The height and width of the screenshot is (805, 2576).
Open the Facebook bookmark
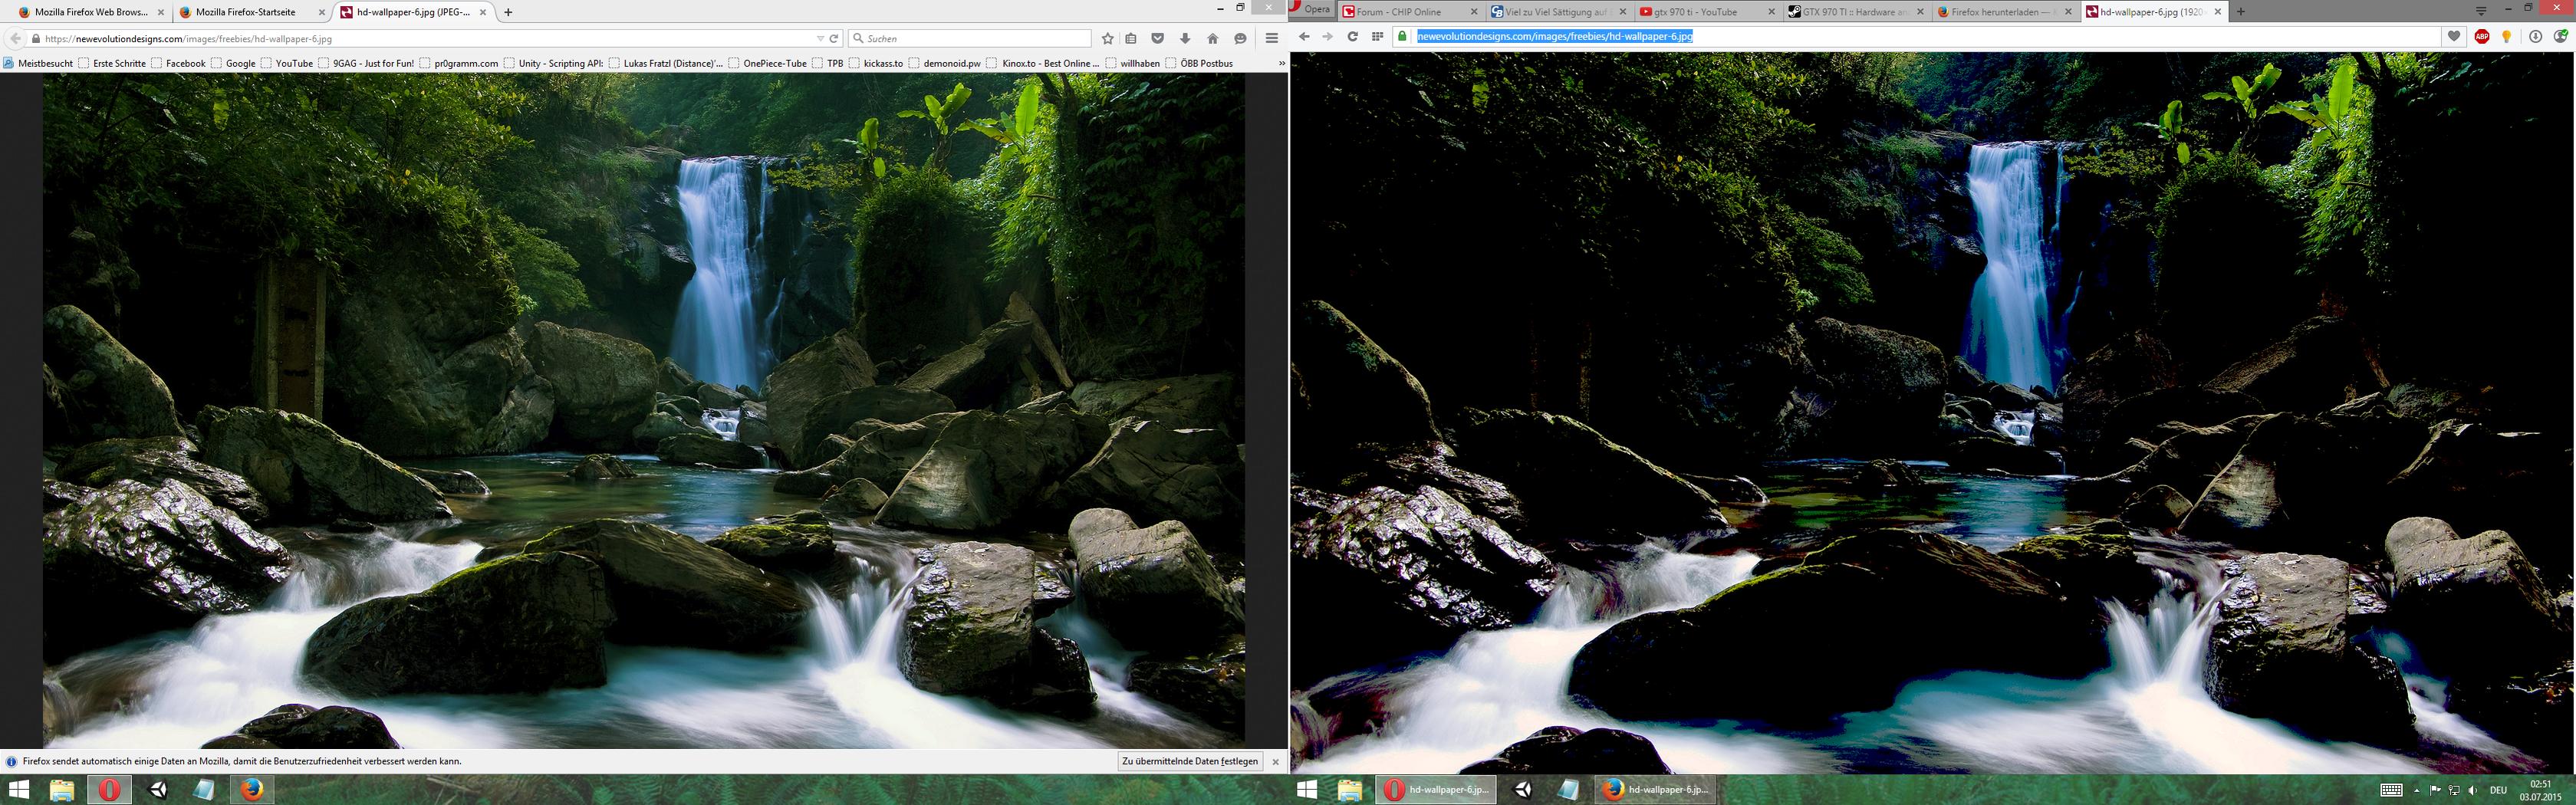[x=178, y=63]
